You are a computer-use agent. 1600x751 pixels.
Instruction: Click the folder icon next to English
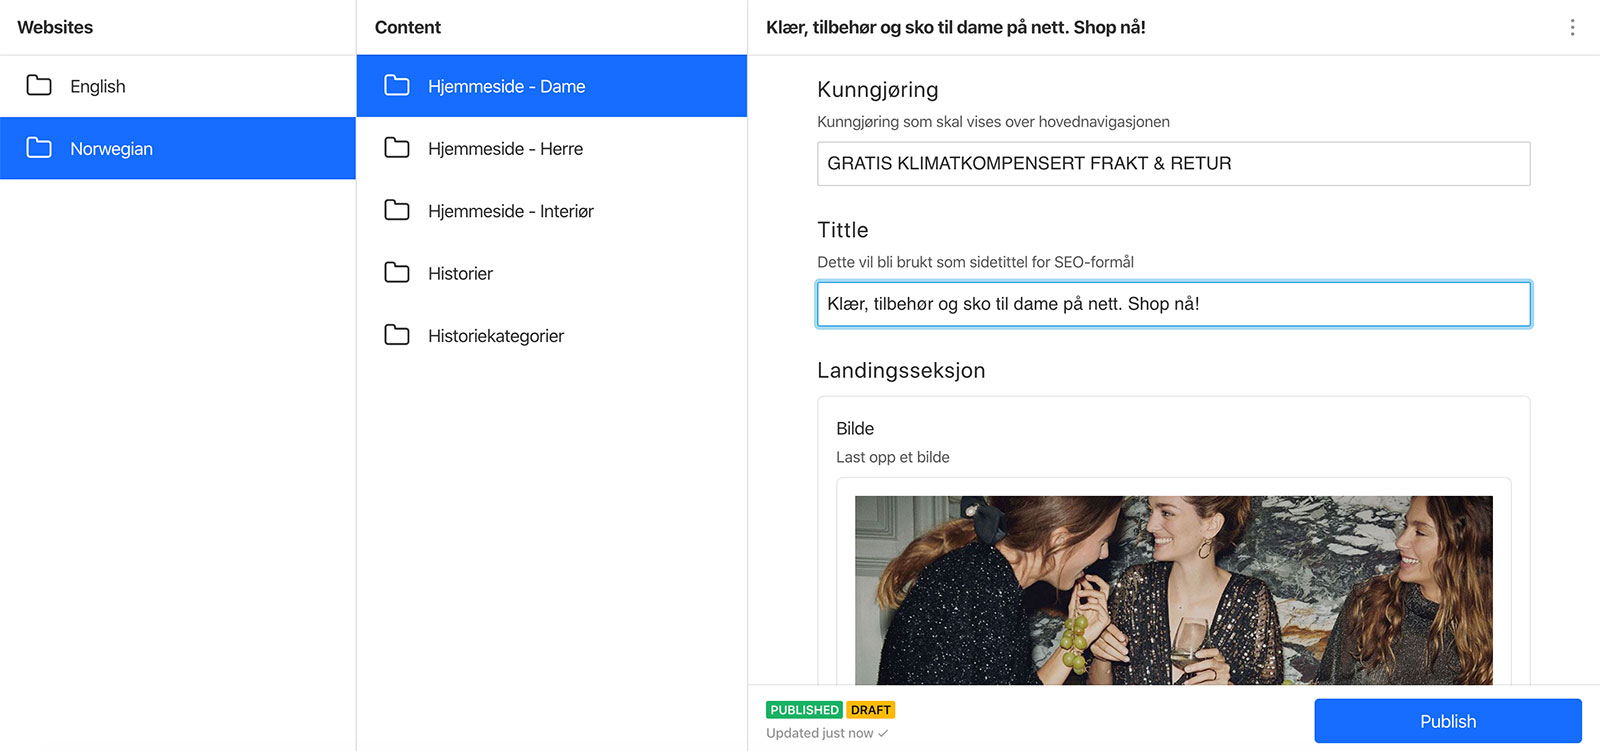tap(39, 85)
